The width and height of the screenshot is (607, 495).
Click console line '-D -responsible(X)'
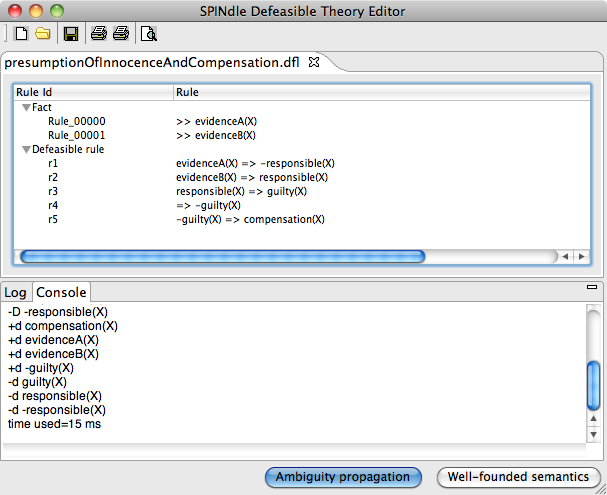point(58,312)
